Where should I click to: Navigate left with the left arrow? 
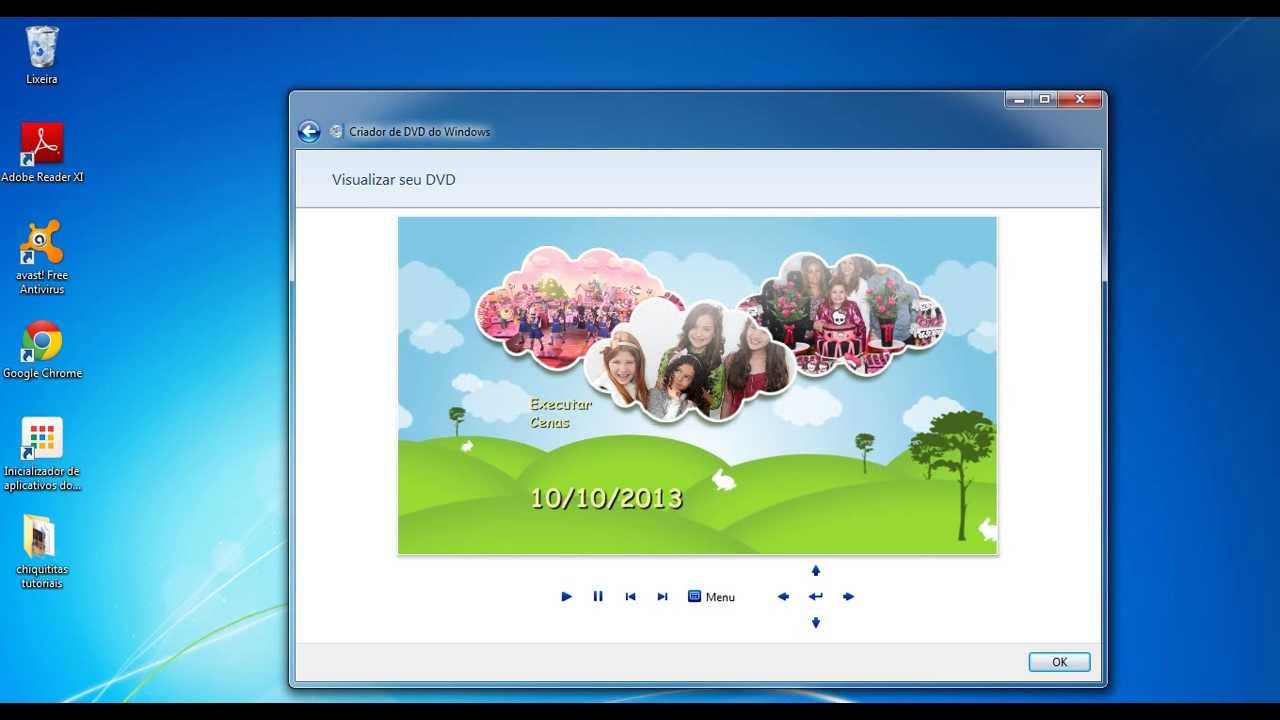coord(783,597)
